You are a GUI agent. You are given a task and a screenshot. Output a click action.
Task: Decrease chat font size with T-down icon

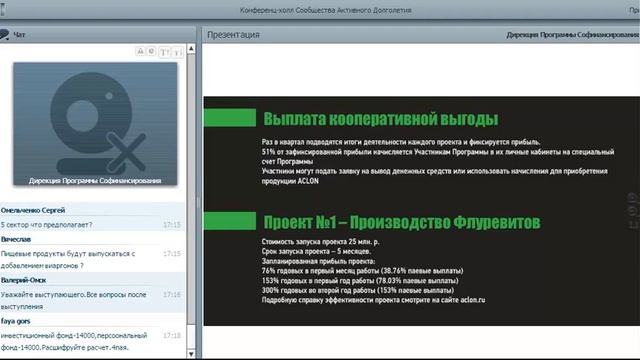click(x=178, y=52)
